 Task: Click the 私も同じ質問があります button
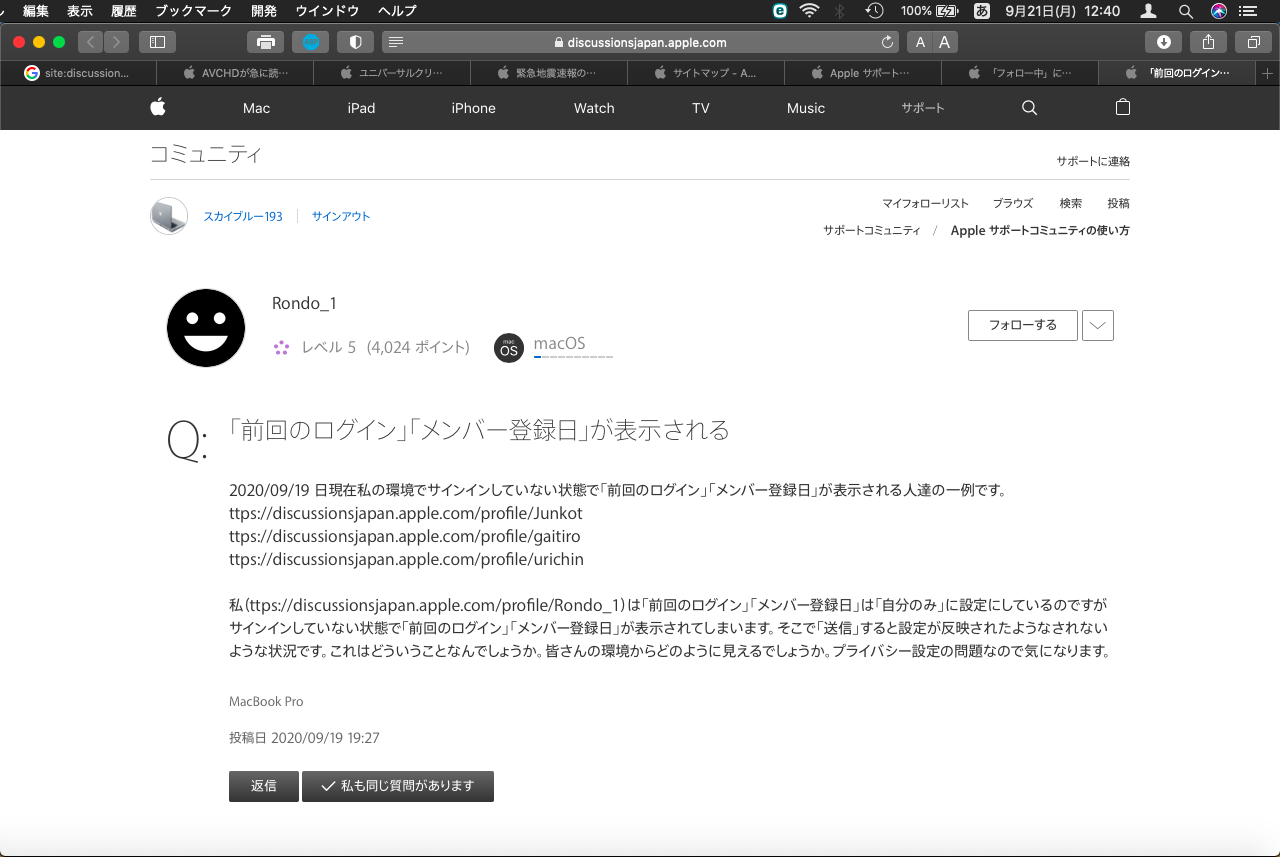[398, 786]
